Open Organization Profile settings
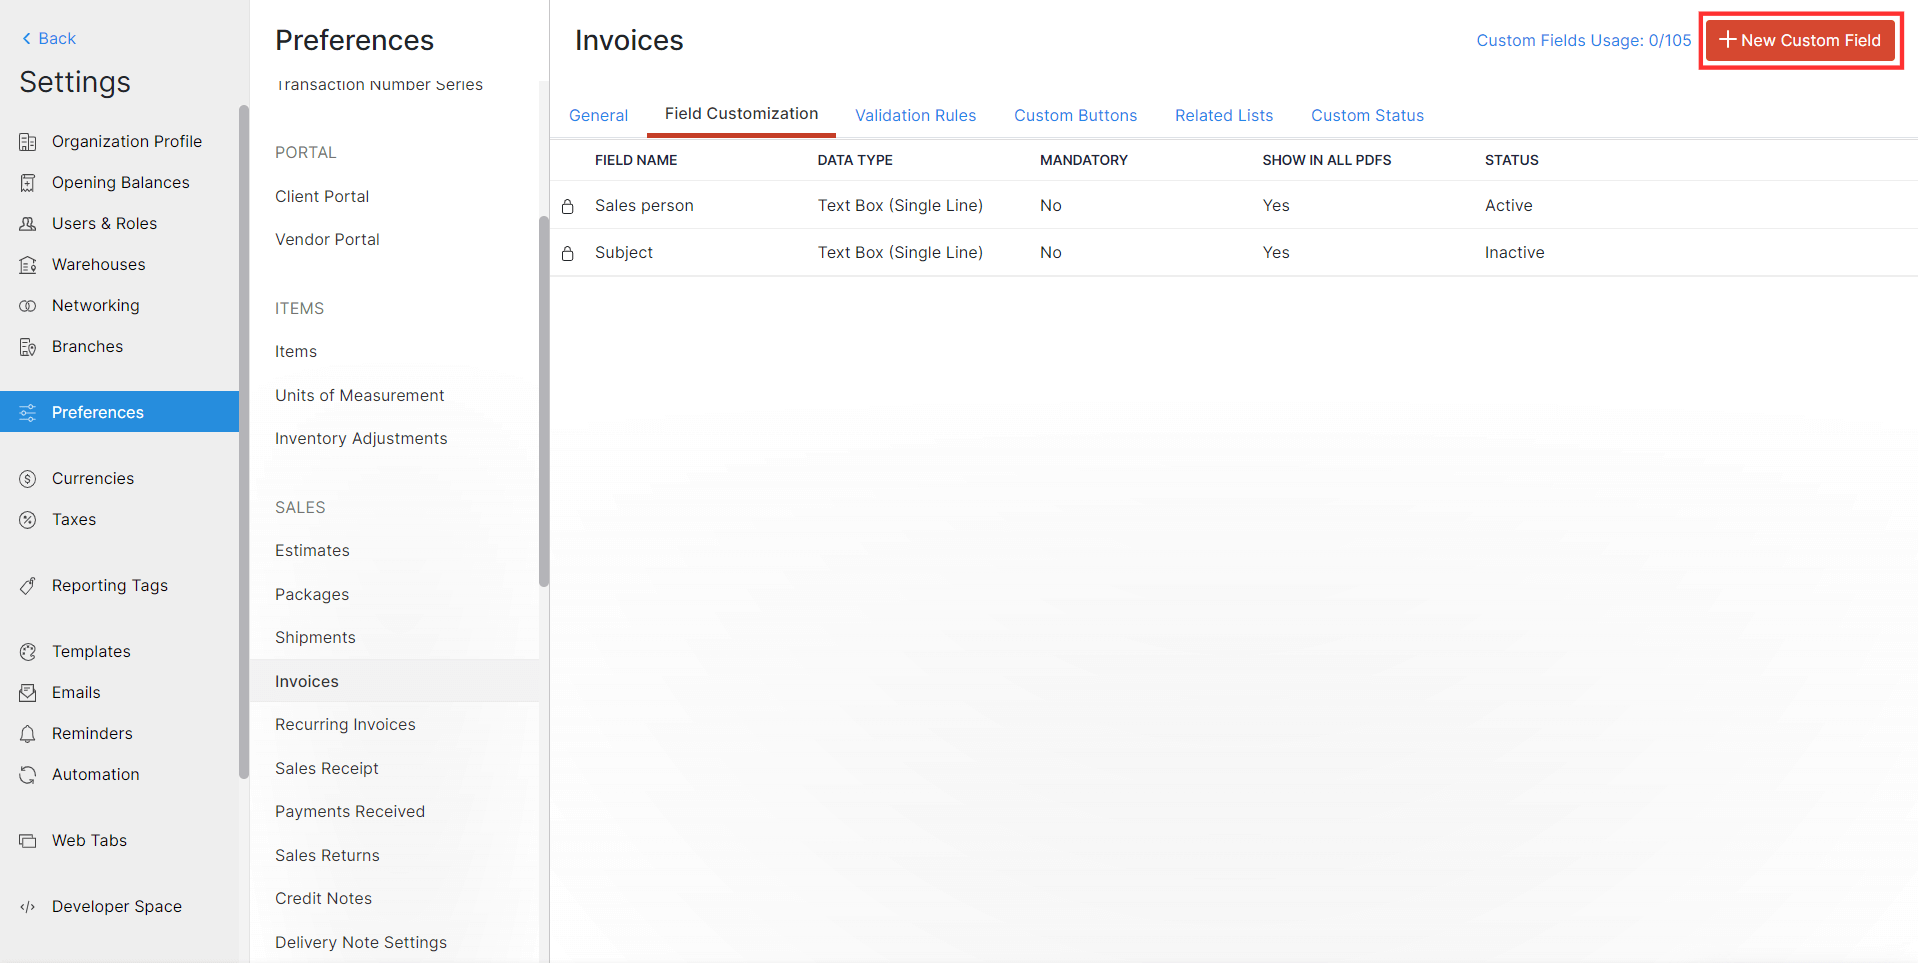Image resolution: width=1918 pixels, height=963 pixels. [126, 141]
